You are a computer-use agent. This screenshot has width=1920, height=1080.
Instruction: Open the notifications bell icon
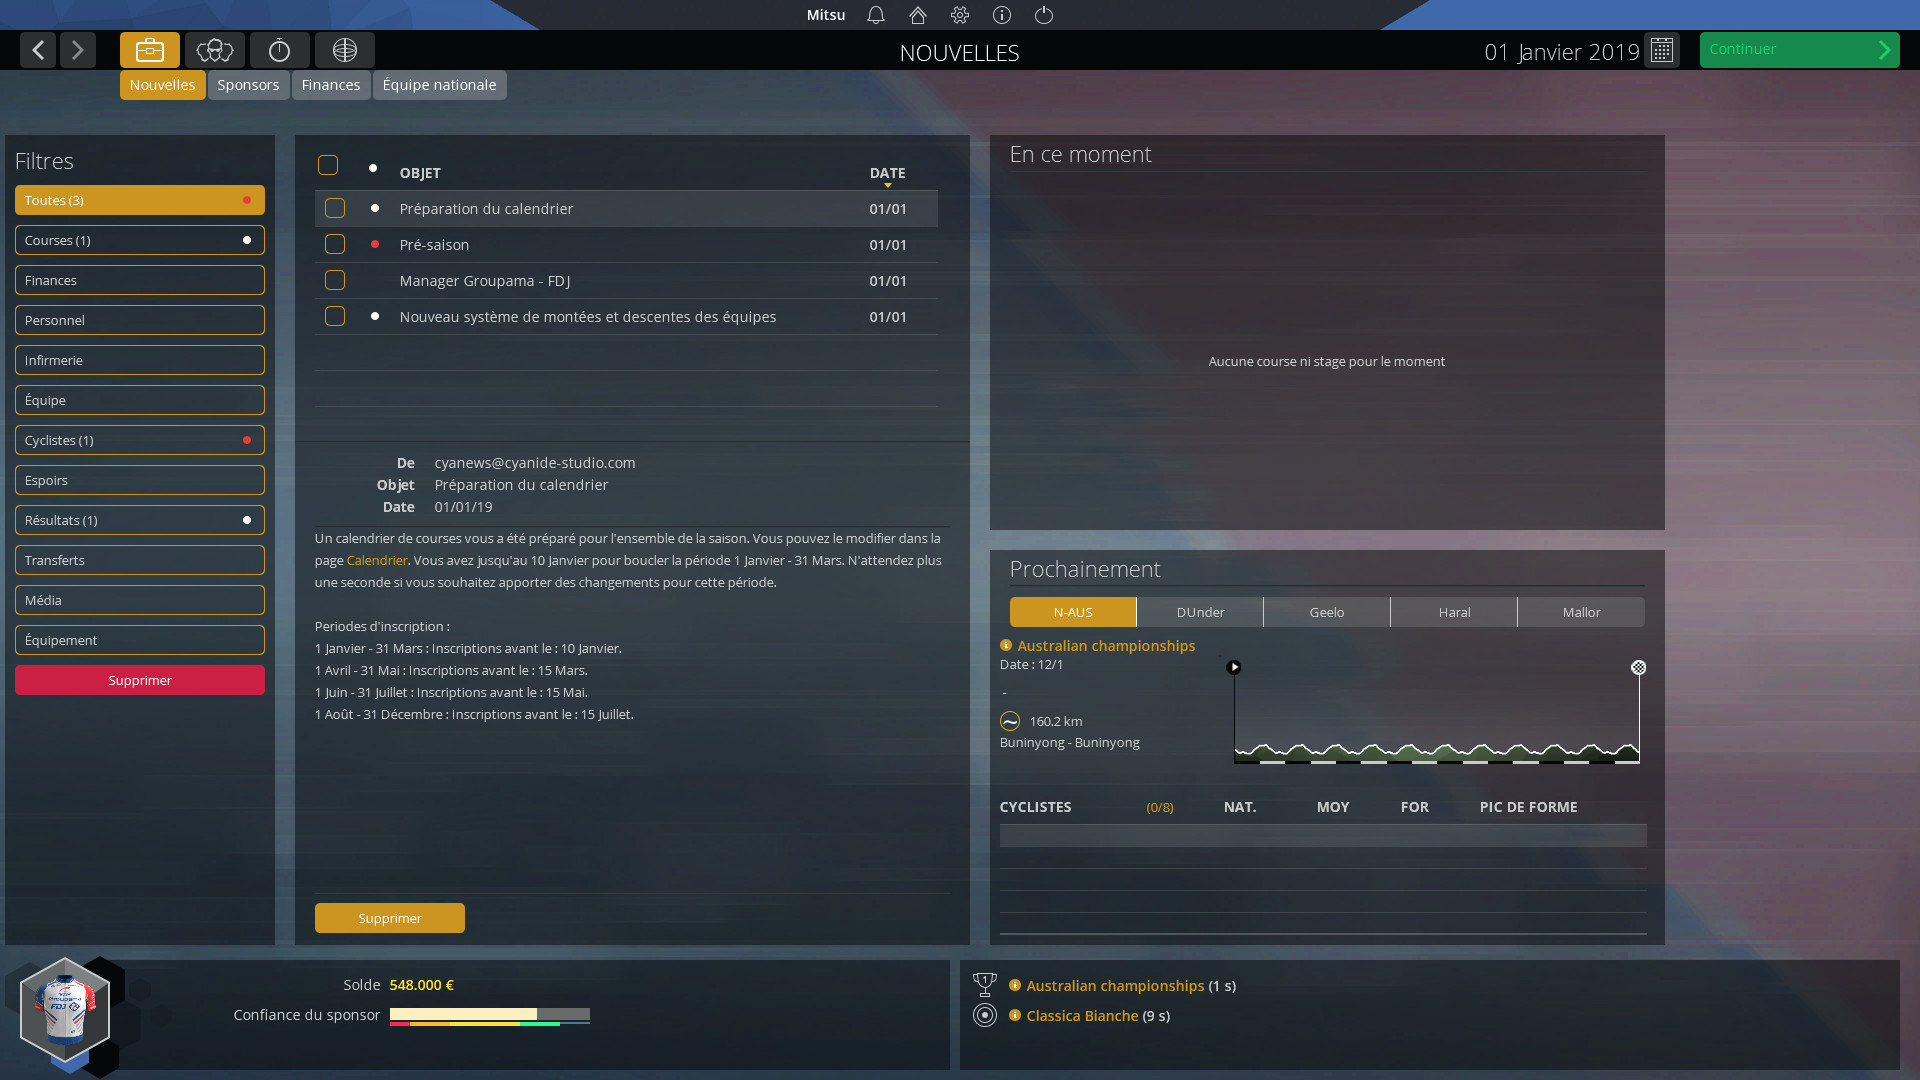pos(876,15)
